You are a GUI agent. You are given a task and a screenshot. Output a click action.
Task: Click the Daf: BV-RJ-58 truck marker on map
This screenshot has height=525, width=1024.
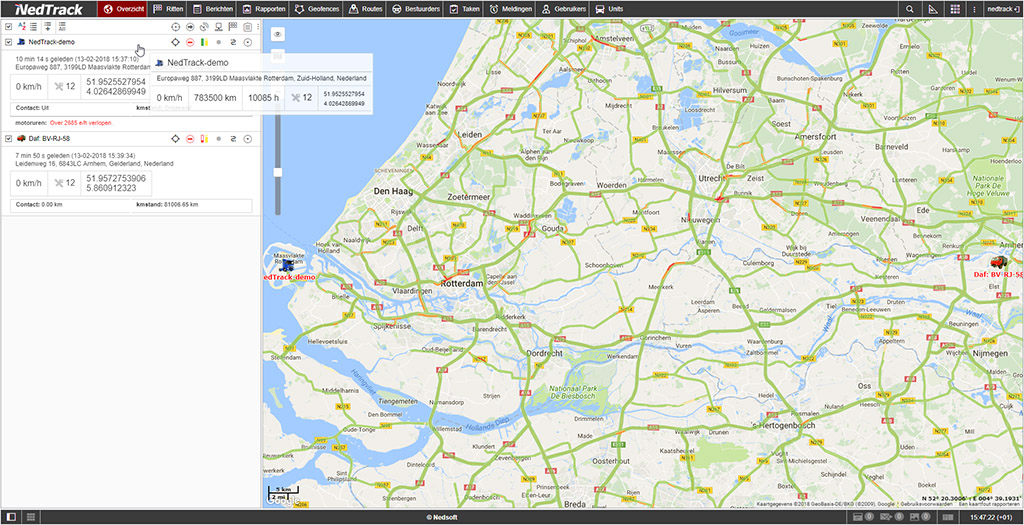pos(997,262)
